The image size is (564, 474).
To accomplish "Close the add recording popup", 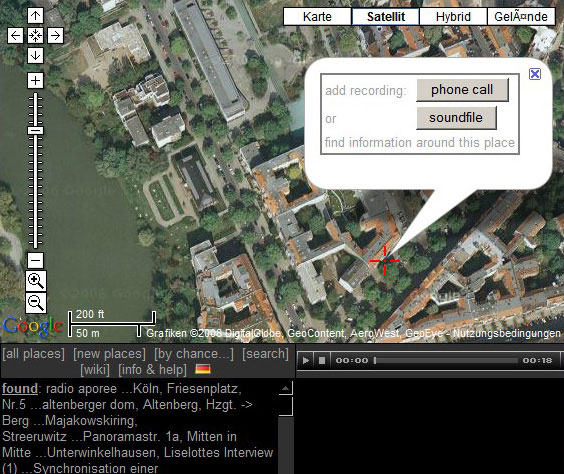I will (535, 74).
